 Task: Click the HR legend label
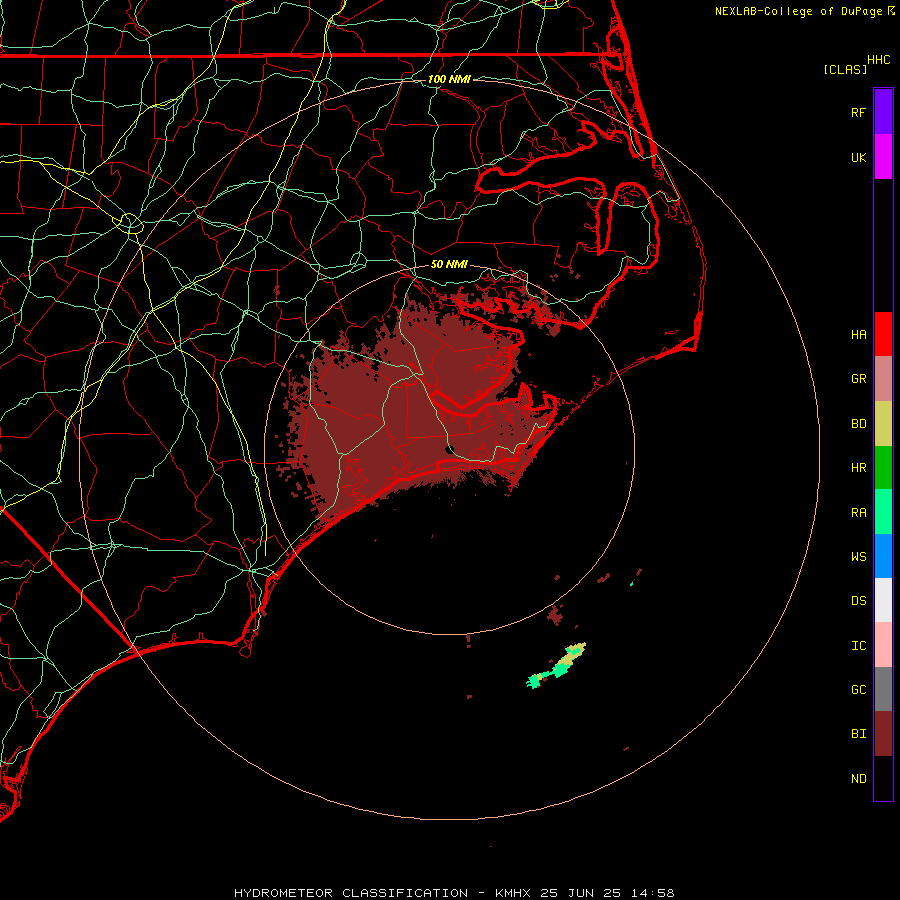[x=858, y=468]
